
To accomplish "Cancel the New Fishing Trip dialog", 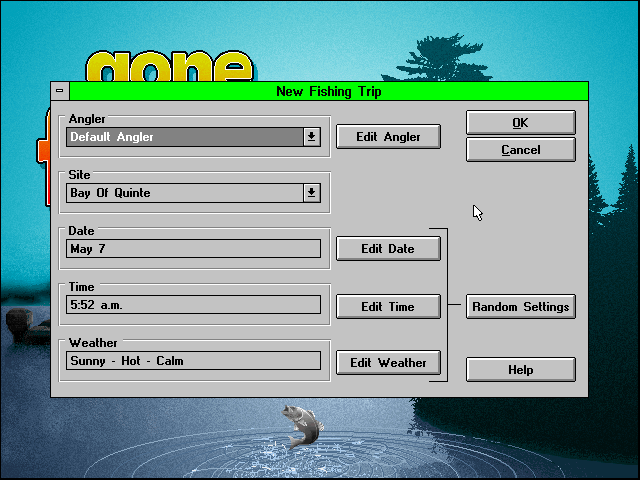I will coord(521,150).
